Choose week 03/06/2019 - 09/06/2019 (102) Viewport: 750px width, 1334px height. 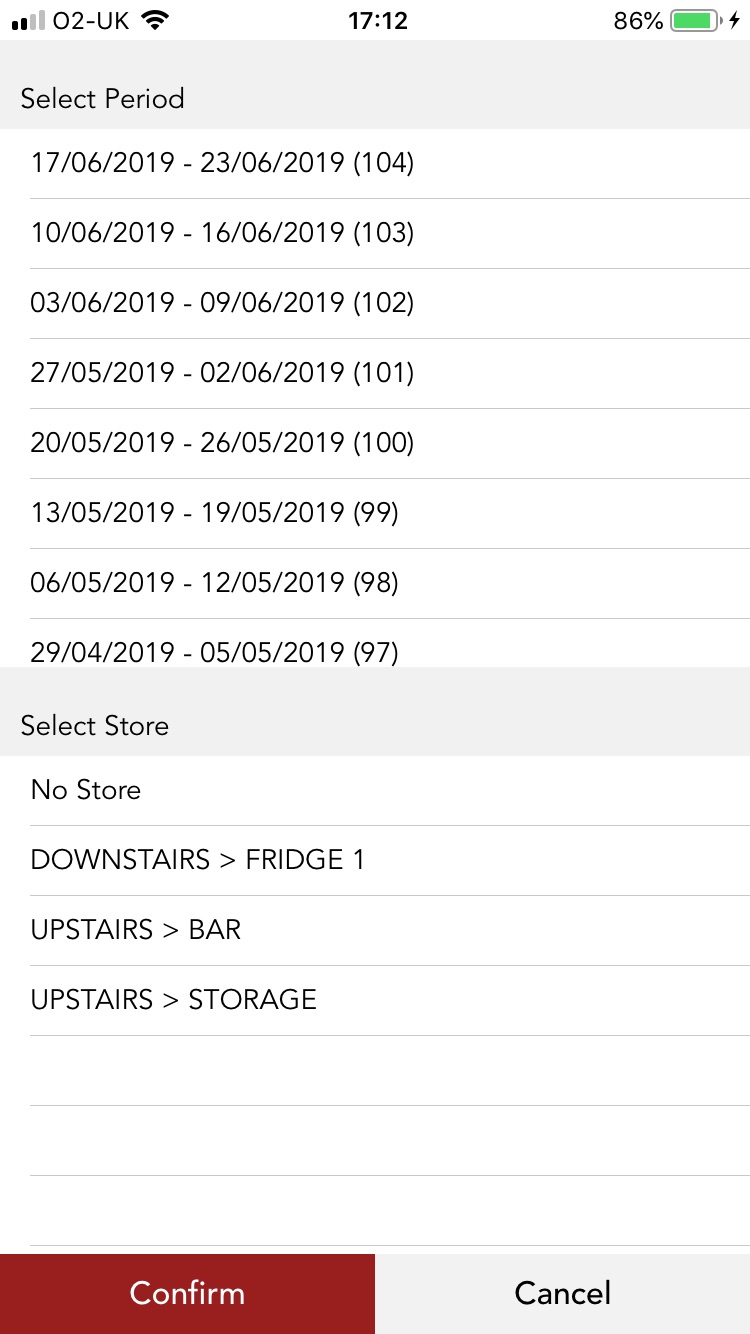pos(222,303)
